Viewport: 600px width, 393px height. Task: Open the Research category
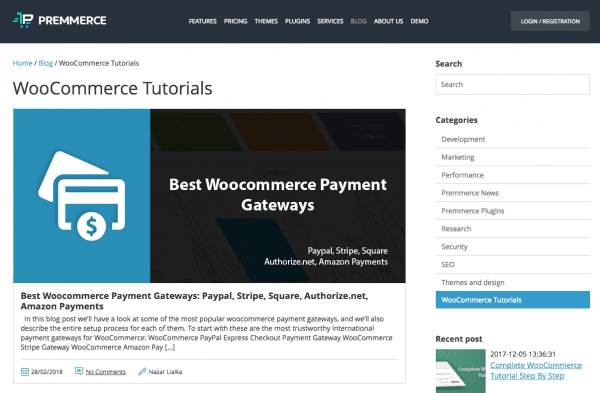click(x=512, y=229)
